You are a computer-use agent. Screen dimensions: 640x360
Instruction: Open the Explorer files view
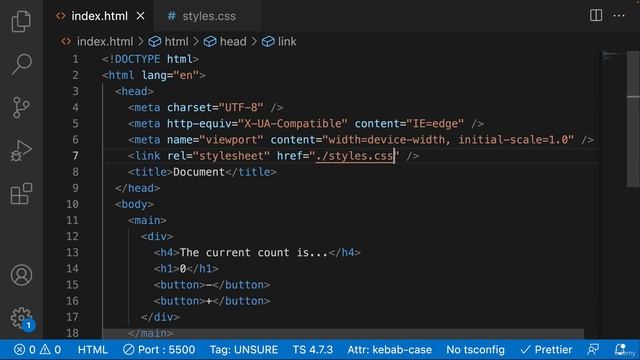(x=21, y=21)
